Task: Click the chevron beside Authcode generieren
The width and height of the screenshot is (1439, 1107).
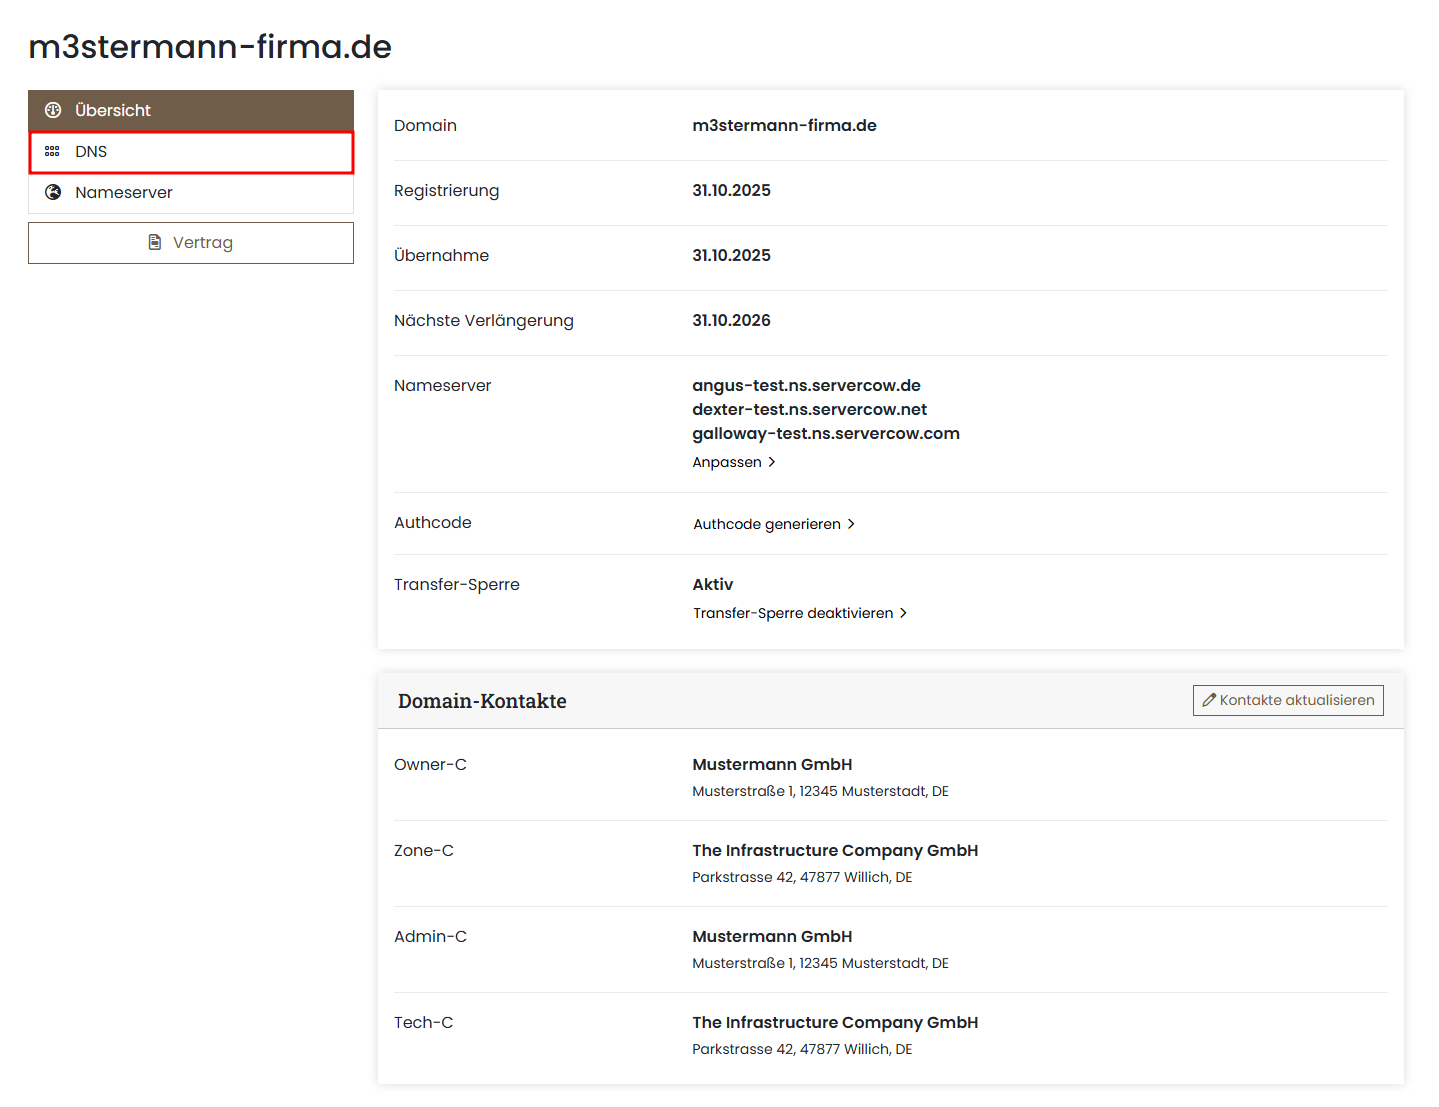Action: [x=851, y=523]
